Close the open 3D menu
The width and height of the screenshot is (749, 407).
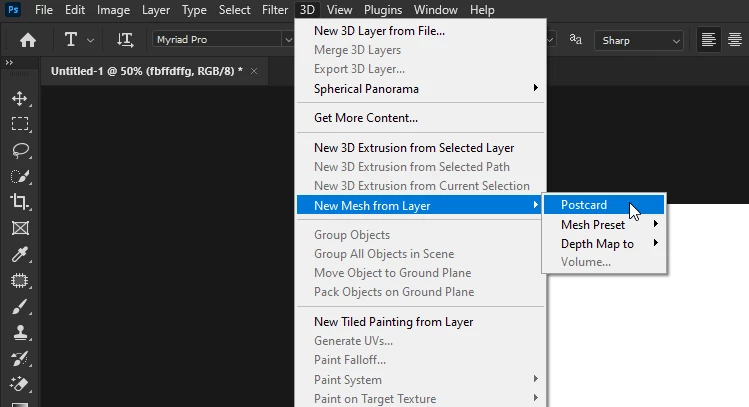tap(307, 10)
